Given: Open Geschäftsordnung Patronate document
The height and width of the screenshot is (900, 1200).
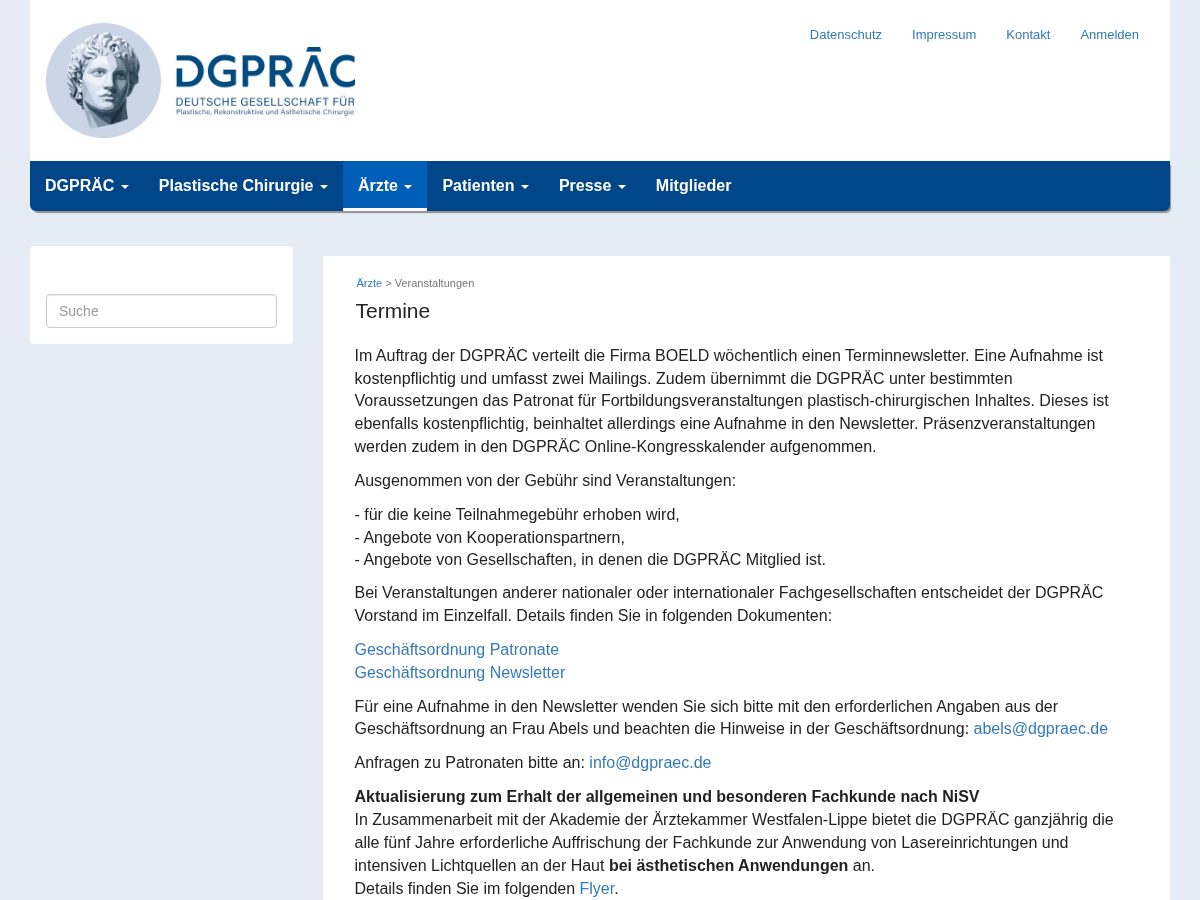Looking at the screenshot, I should point(457,650).
